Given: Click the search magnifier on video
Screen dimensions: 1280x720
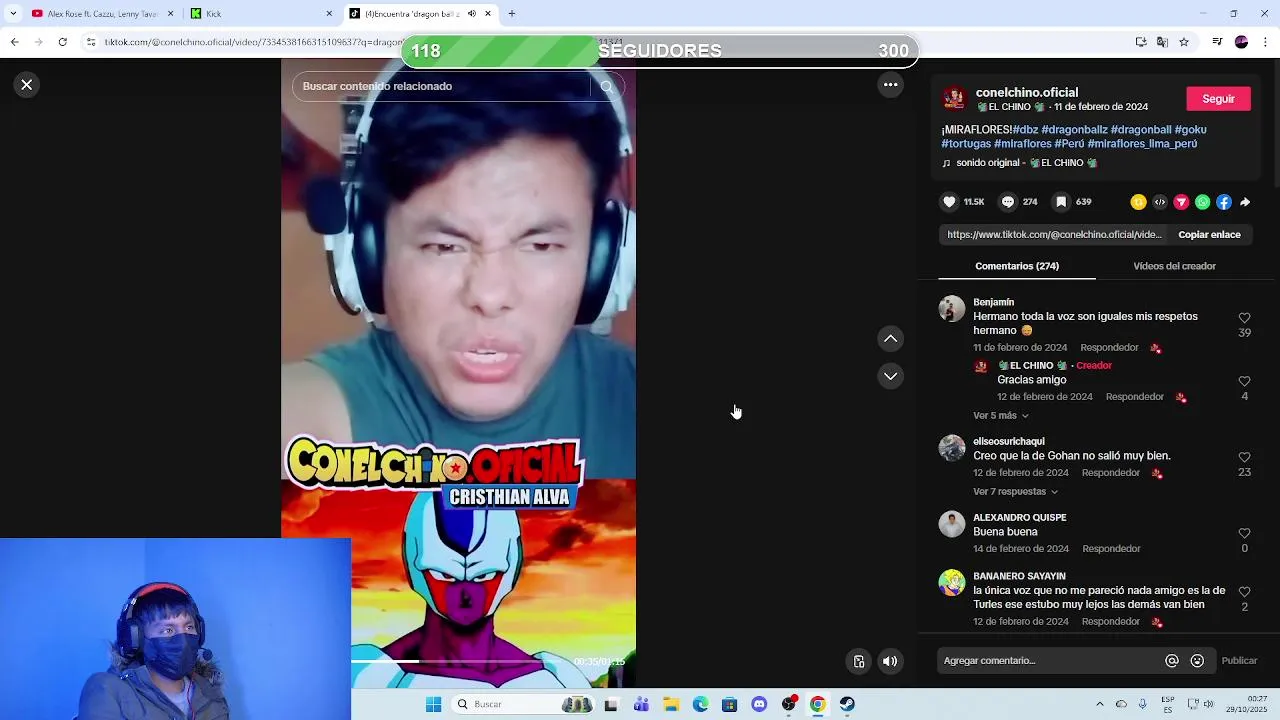Looking at the screenshot, I should 606,86.
